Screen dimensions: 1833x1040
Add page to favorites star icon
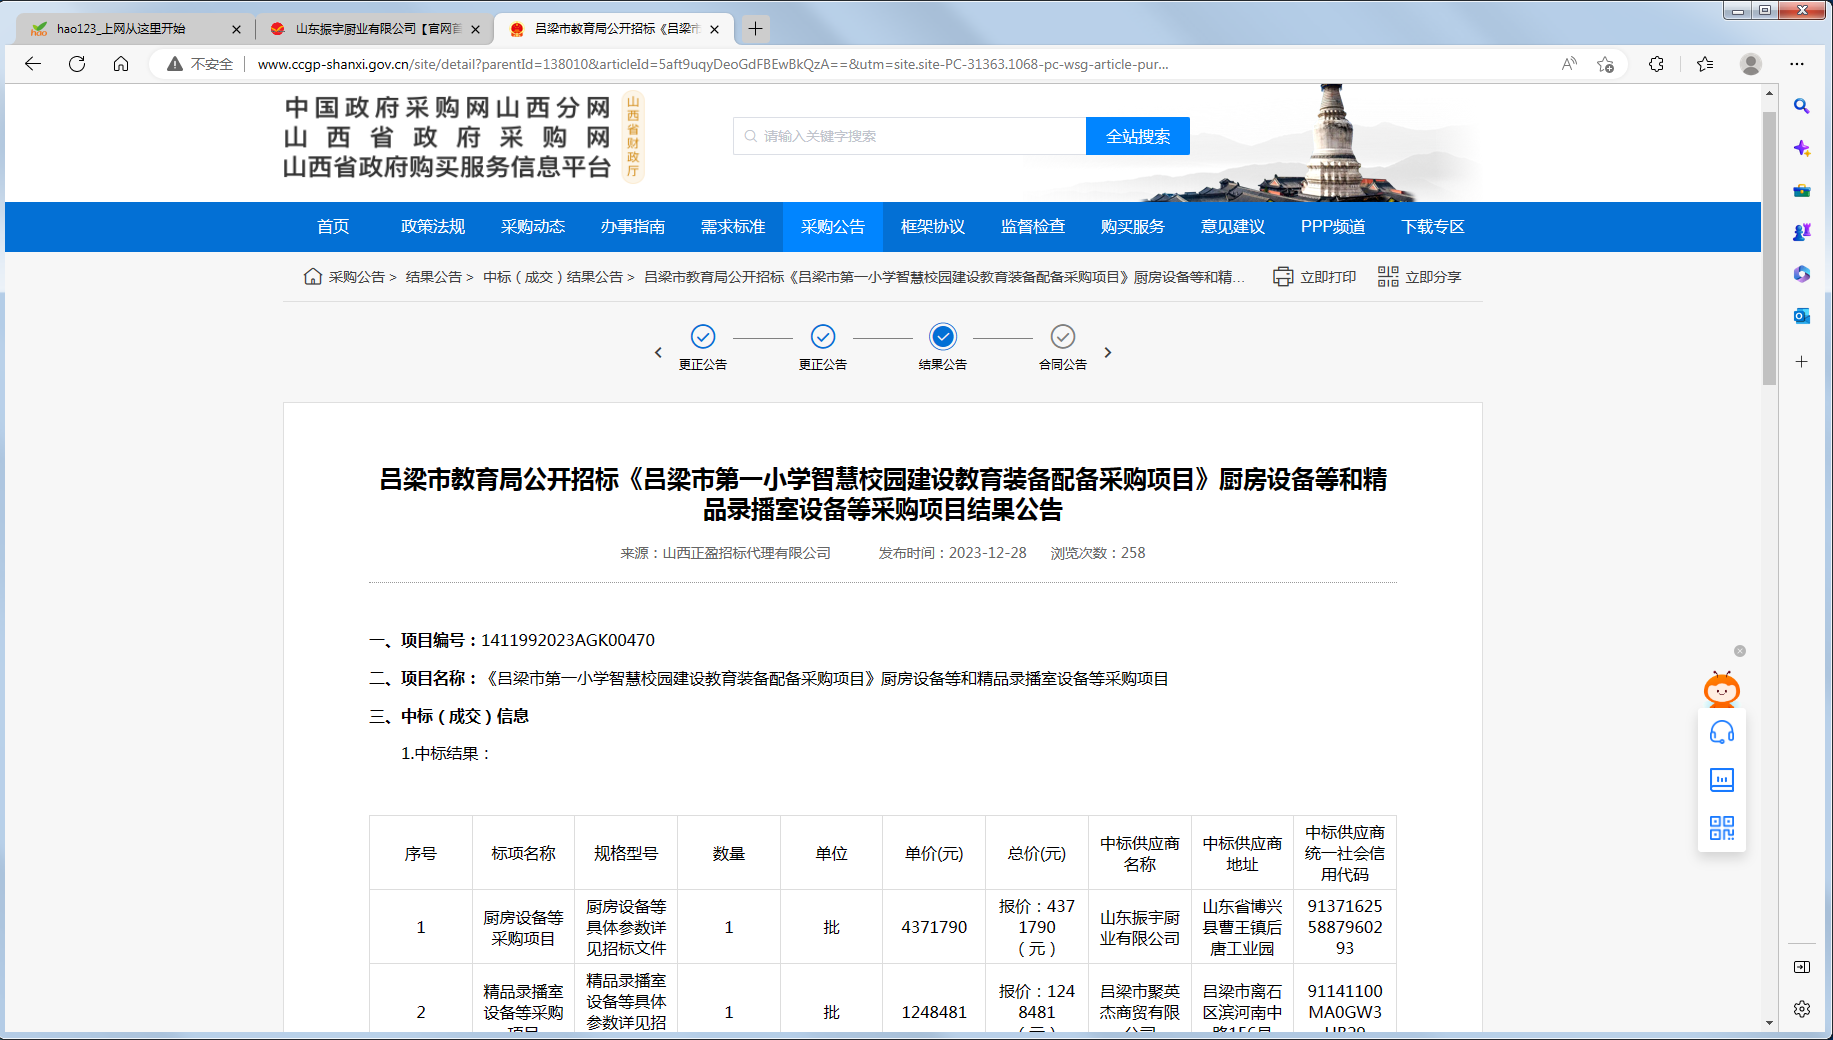[x=1606, y=64]
